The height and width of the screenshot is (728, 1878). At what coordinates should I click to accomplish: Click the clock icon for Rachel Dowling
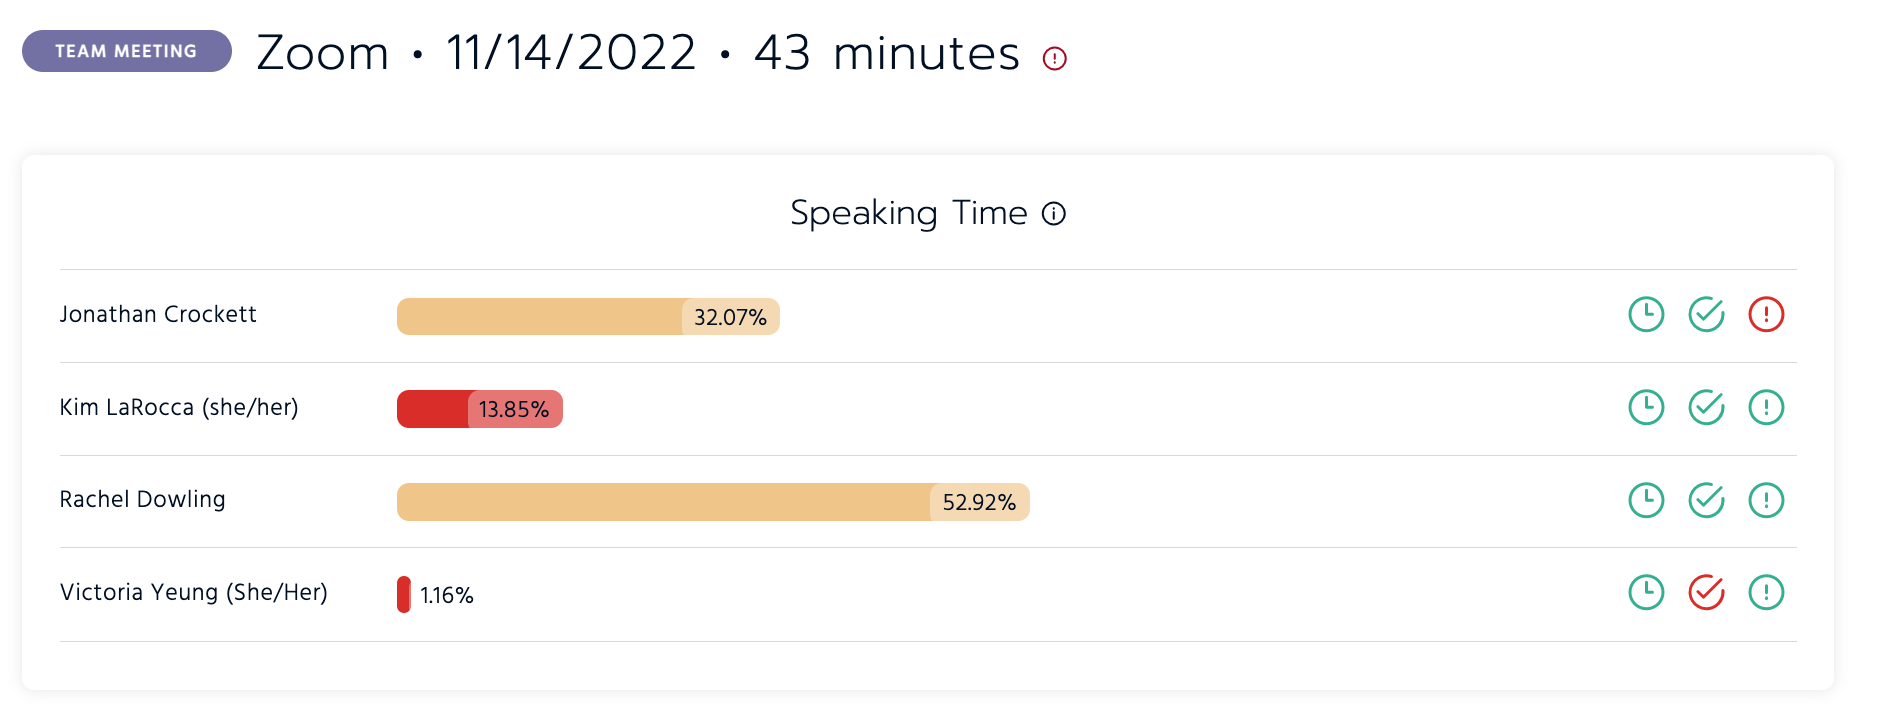point(1646,500)
